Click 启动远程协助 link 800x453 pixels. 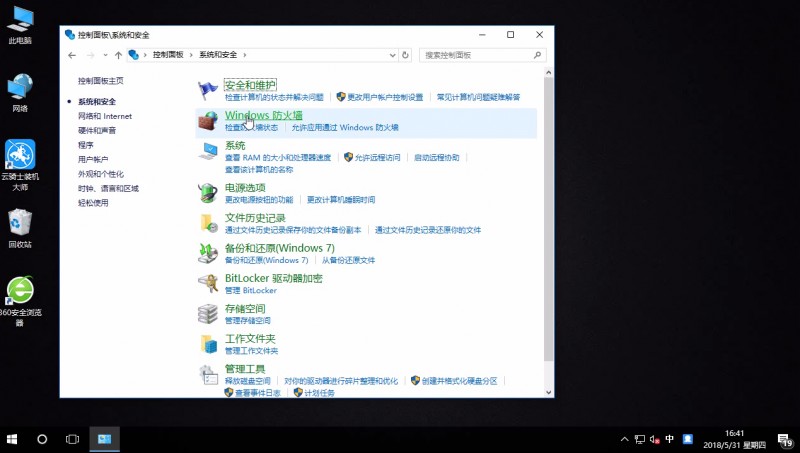pos(437,158)
